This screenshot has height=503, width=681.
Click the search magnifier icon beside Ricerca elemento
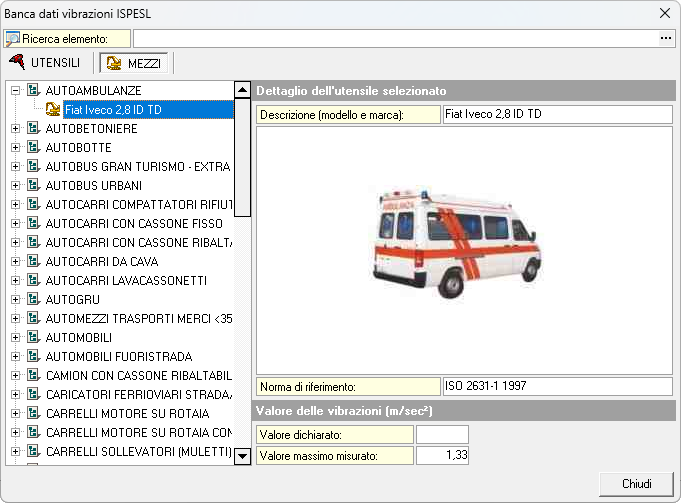point(13,38)
